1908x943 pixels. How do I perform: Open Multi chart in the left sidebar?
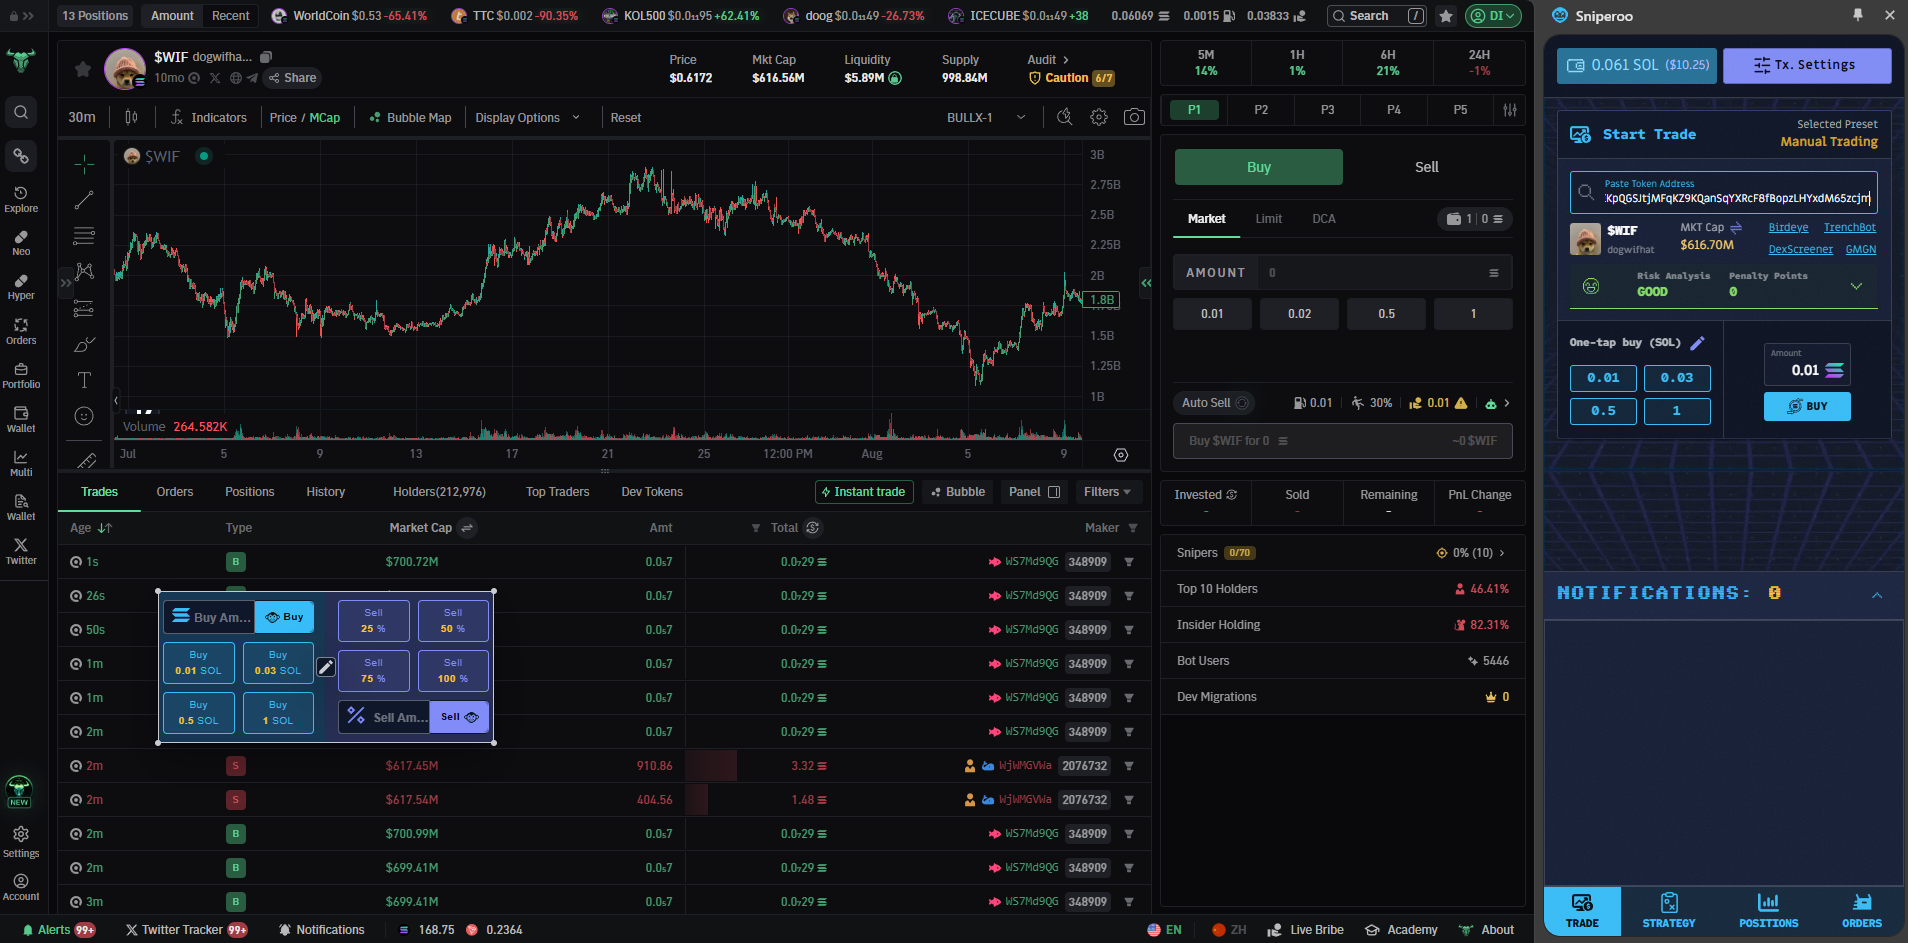[x=21, y=463]
